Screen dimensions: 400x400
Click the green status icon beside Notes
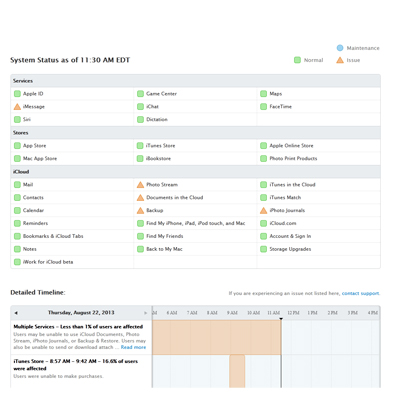[x=17, y=249]
